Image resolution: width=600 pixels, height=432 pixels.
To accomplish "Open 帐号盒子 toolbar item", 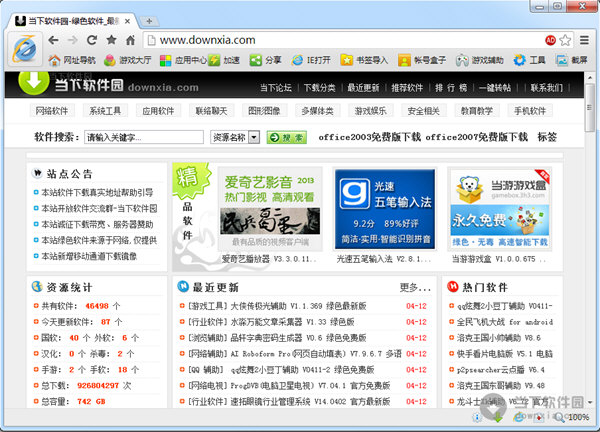I will (x=422, y=60).
